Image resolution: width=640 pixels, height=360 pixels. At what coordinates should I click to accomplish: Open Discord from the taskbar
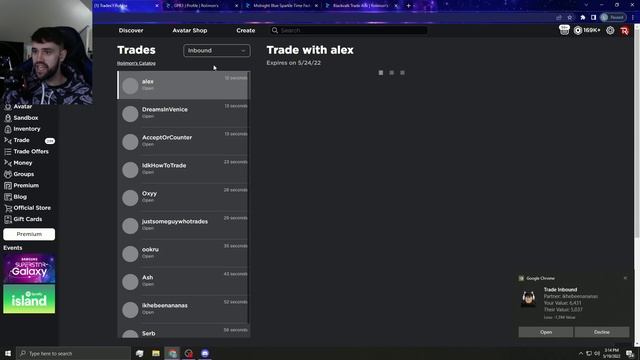click(205, 353)
